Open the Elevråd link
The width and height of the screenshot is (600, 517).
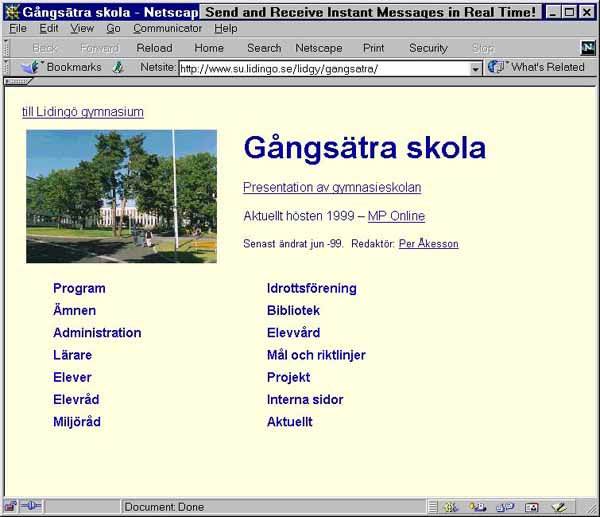pyautogui.click(x=76, y=400)
